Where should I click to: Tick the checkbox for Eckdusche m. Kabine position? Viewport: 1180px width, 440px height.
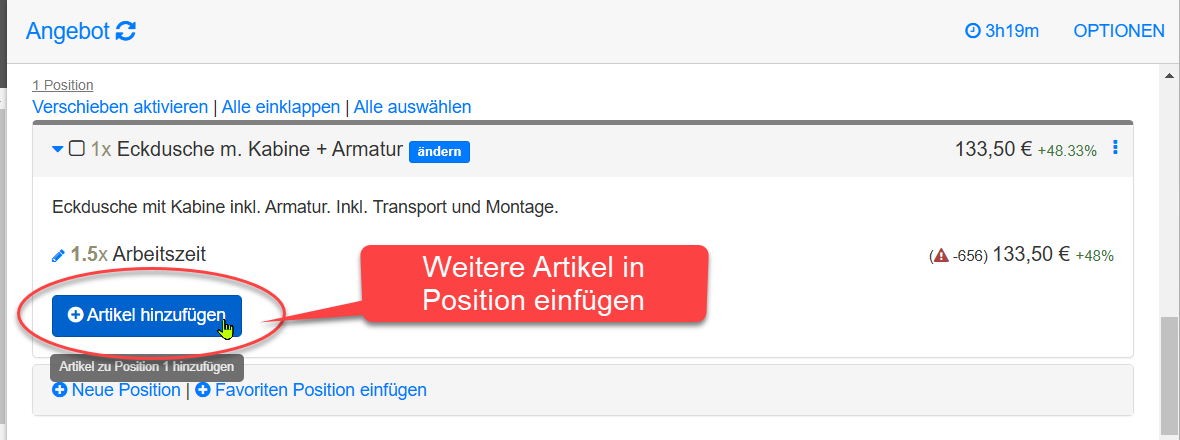76,149
